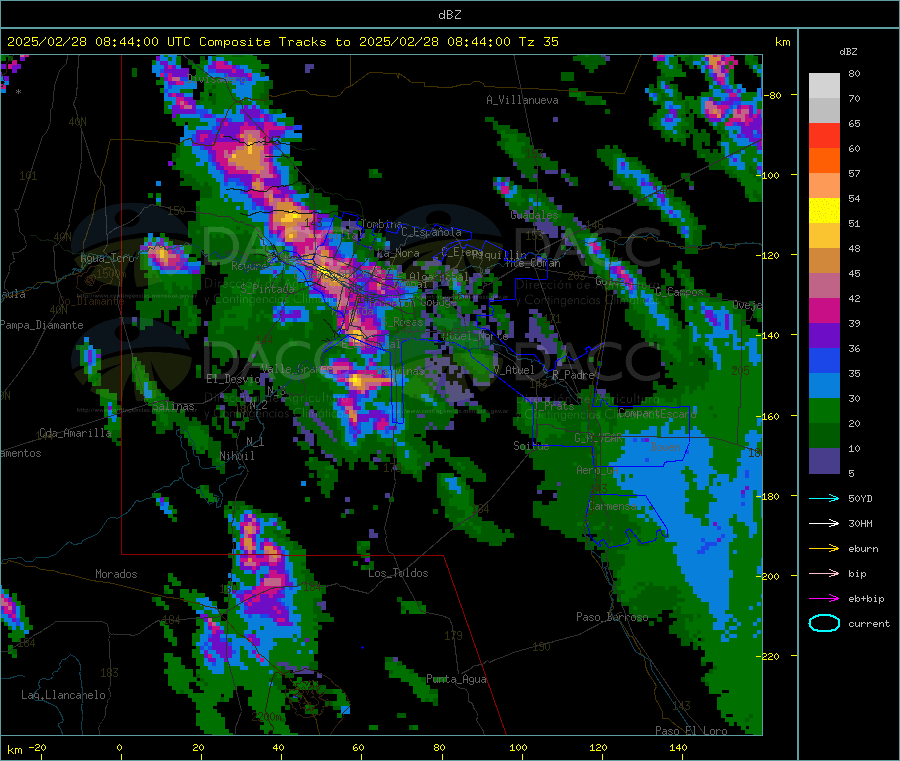Click the Agua_Toro place label
900x761 pixels.
coord(107,258)
